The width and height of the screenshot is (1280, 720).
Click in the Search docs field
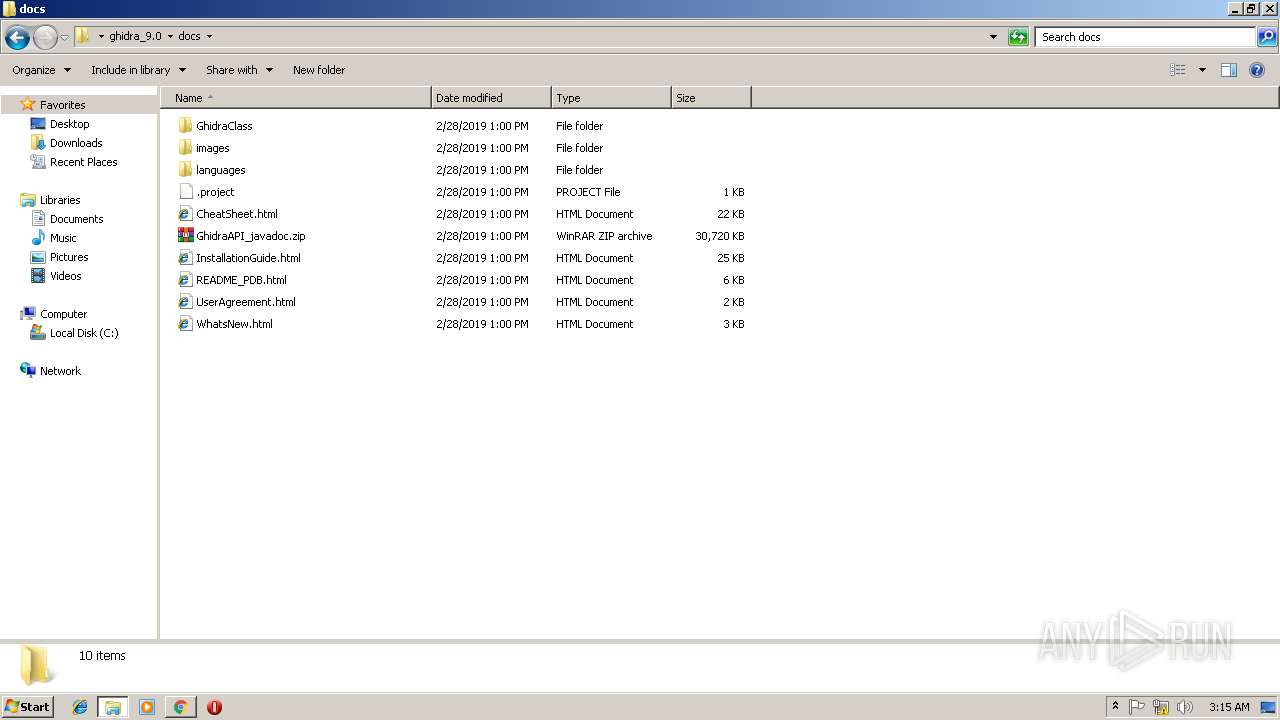pyautogui.click(x=1145, y=37)
